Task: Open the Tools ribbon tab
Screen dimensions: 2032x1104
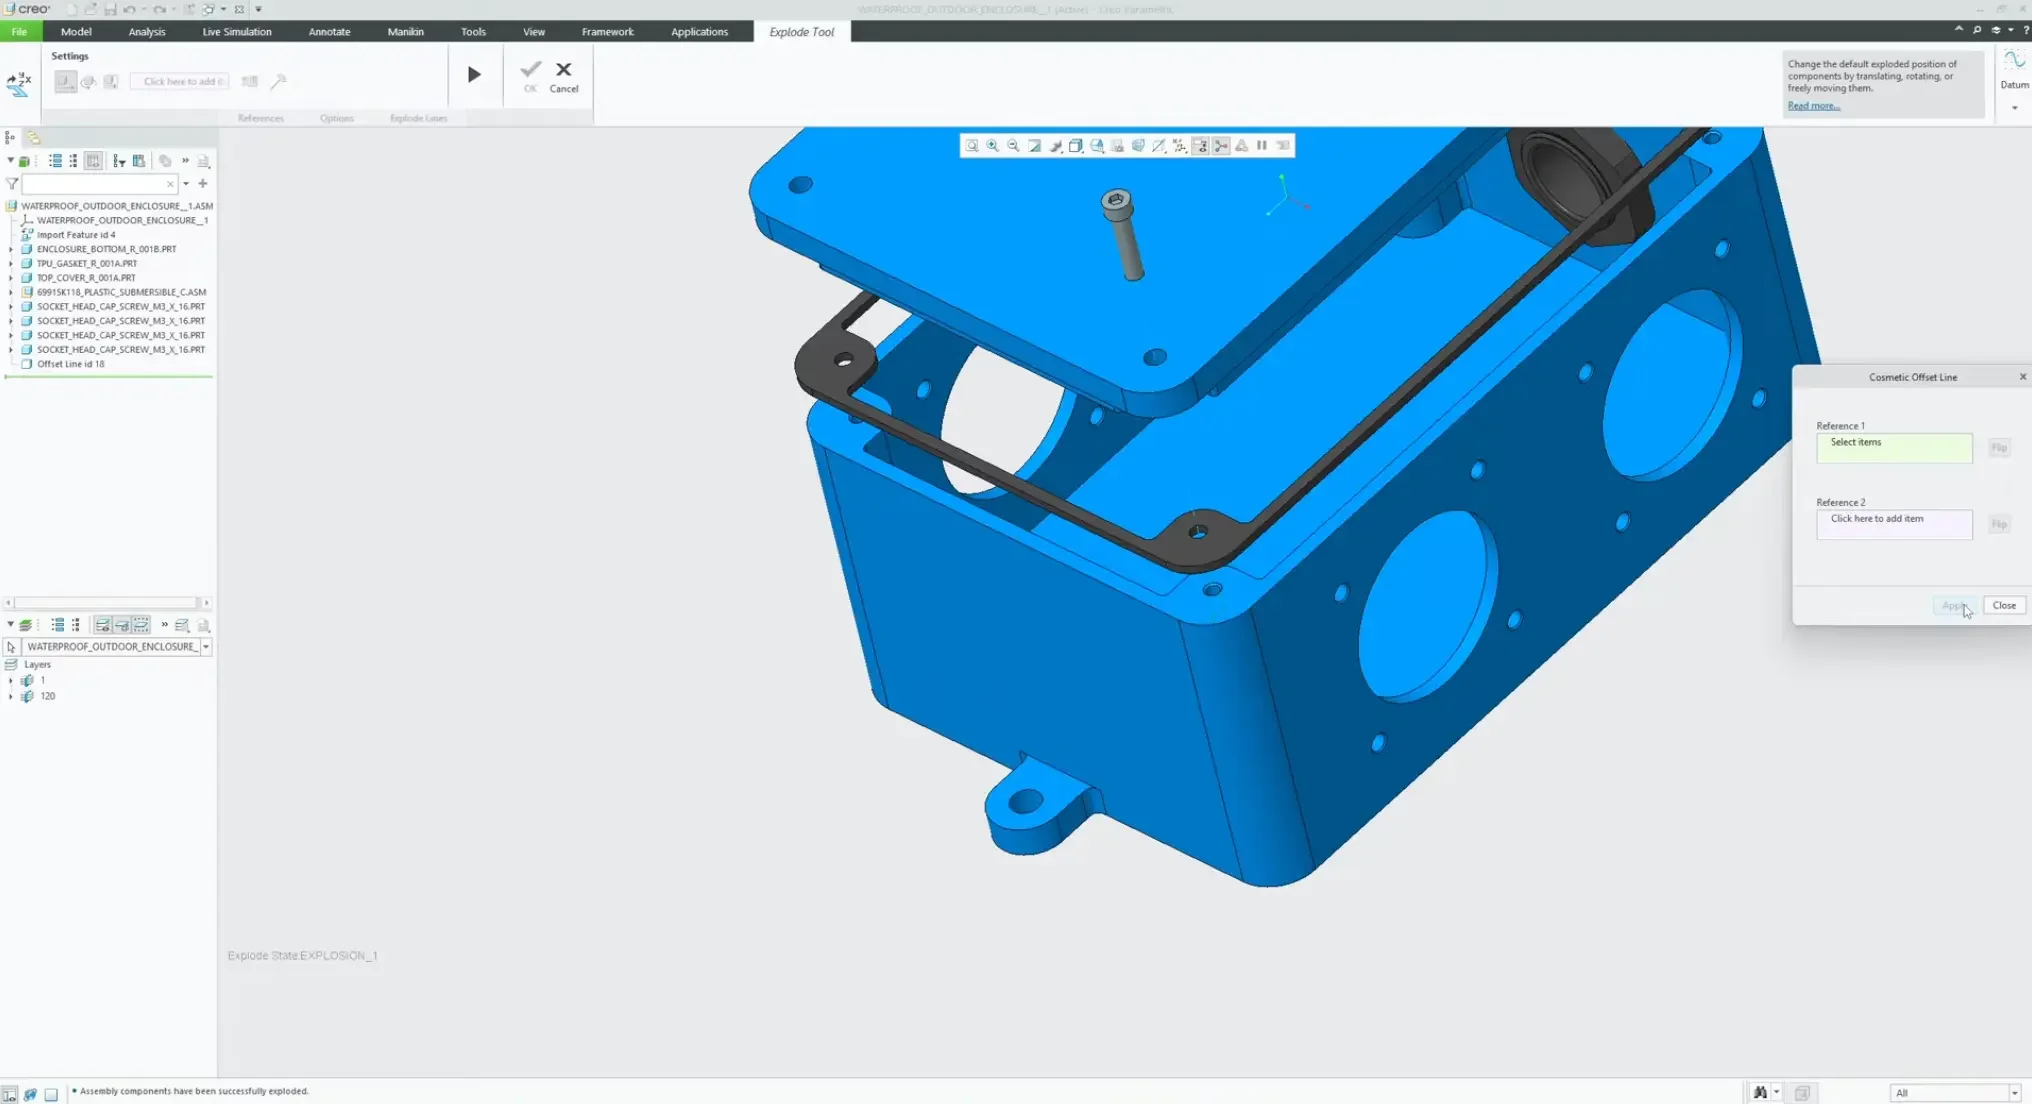Action: [473, 32]
